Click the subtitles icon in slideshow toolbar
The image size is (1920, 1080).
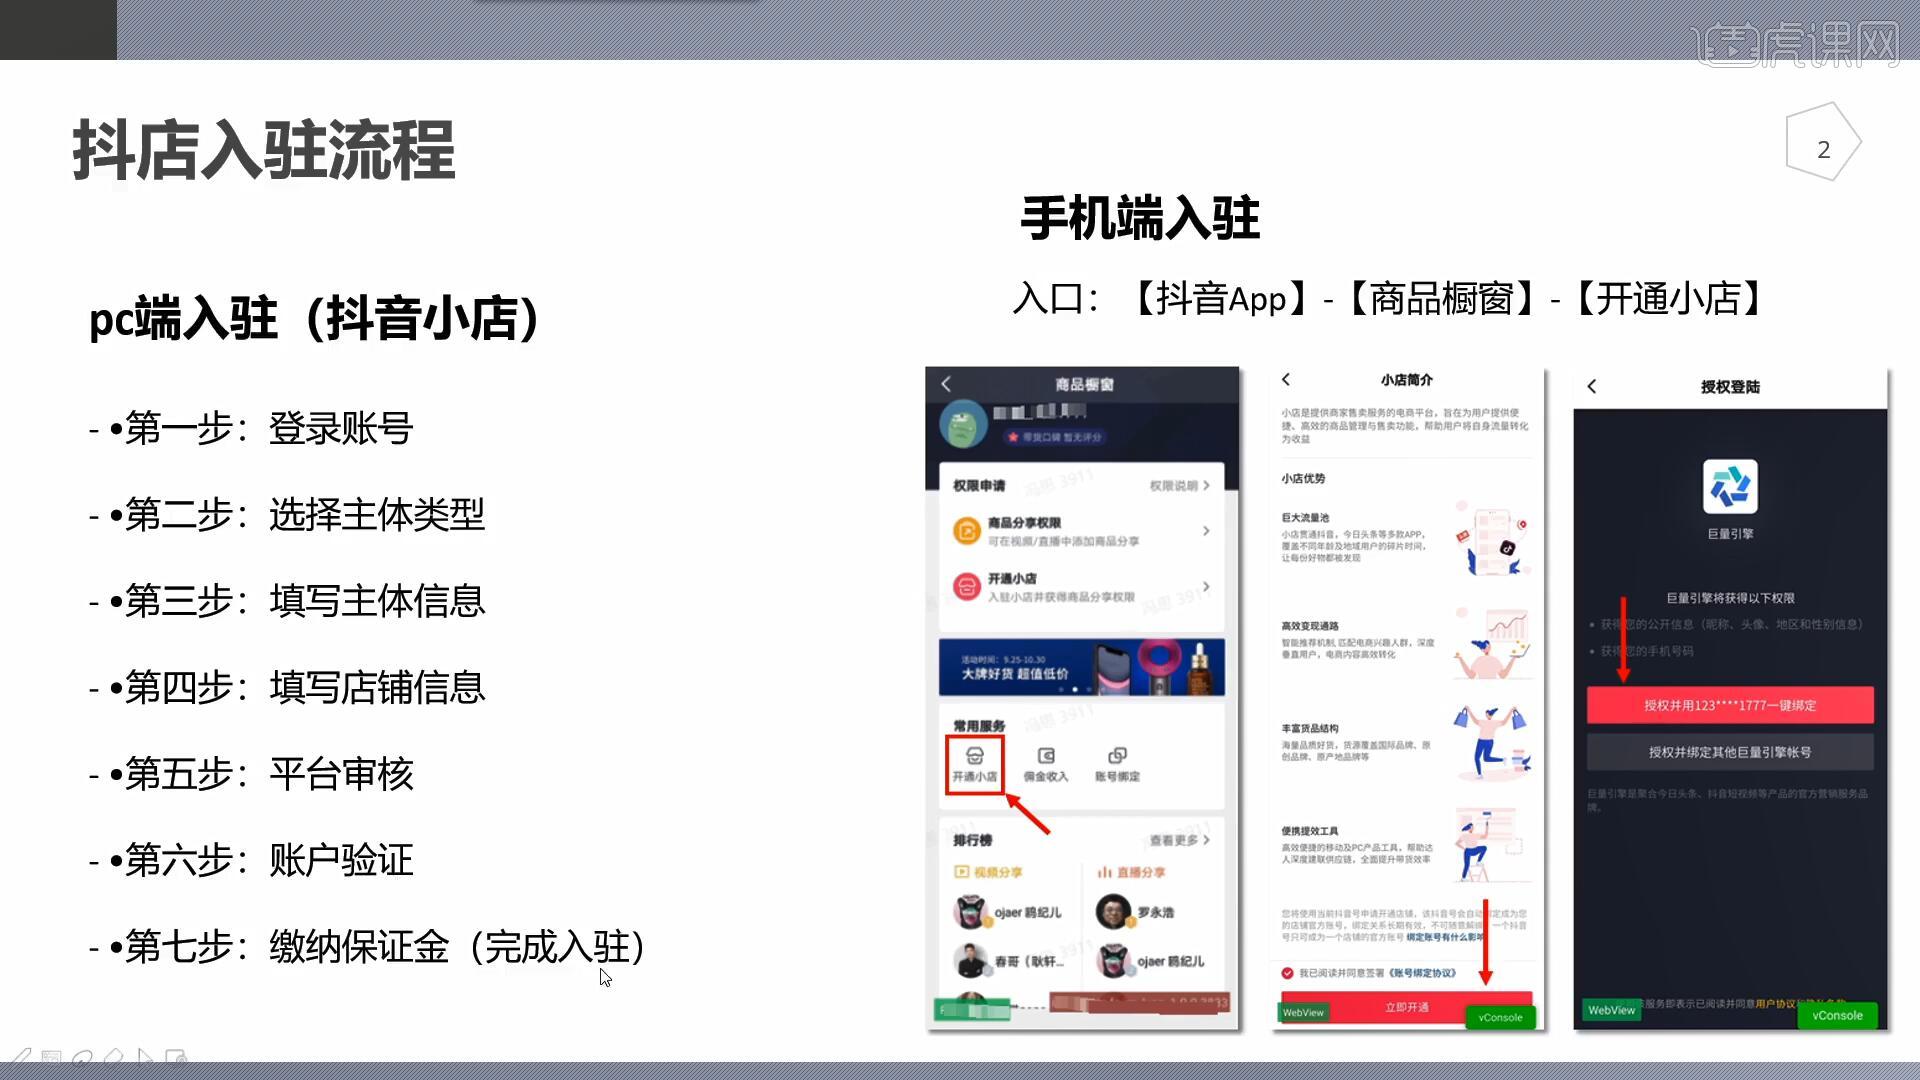(x=51, y=1057)
